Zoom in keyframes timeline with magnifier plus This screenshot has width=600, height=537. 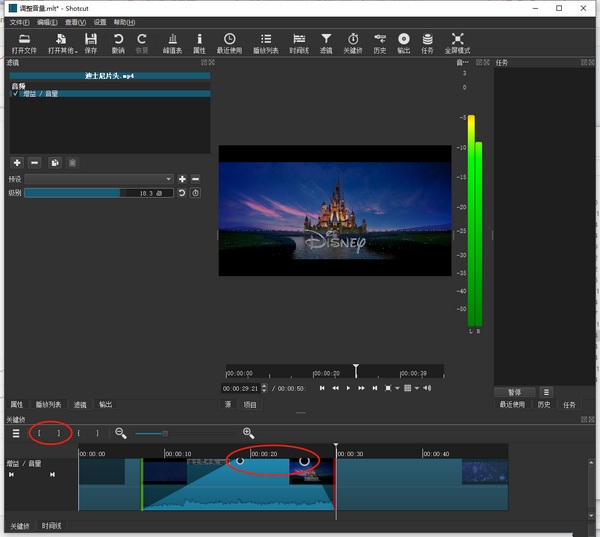tap(248, 433)
